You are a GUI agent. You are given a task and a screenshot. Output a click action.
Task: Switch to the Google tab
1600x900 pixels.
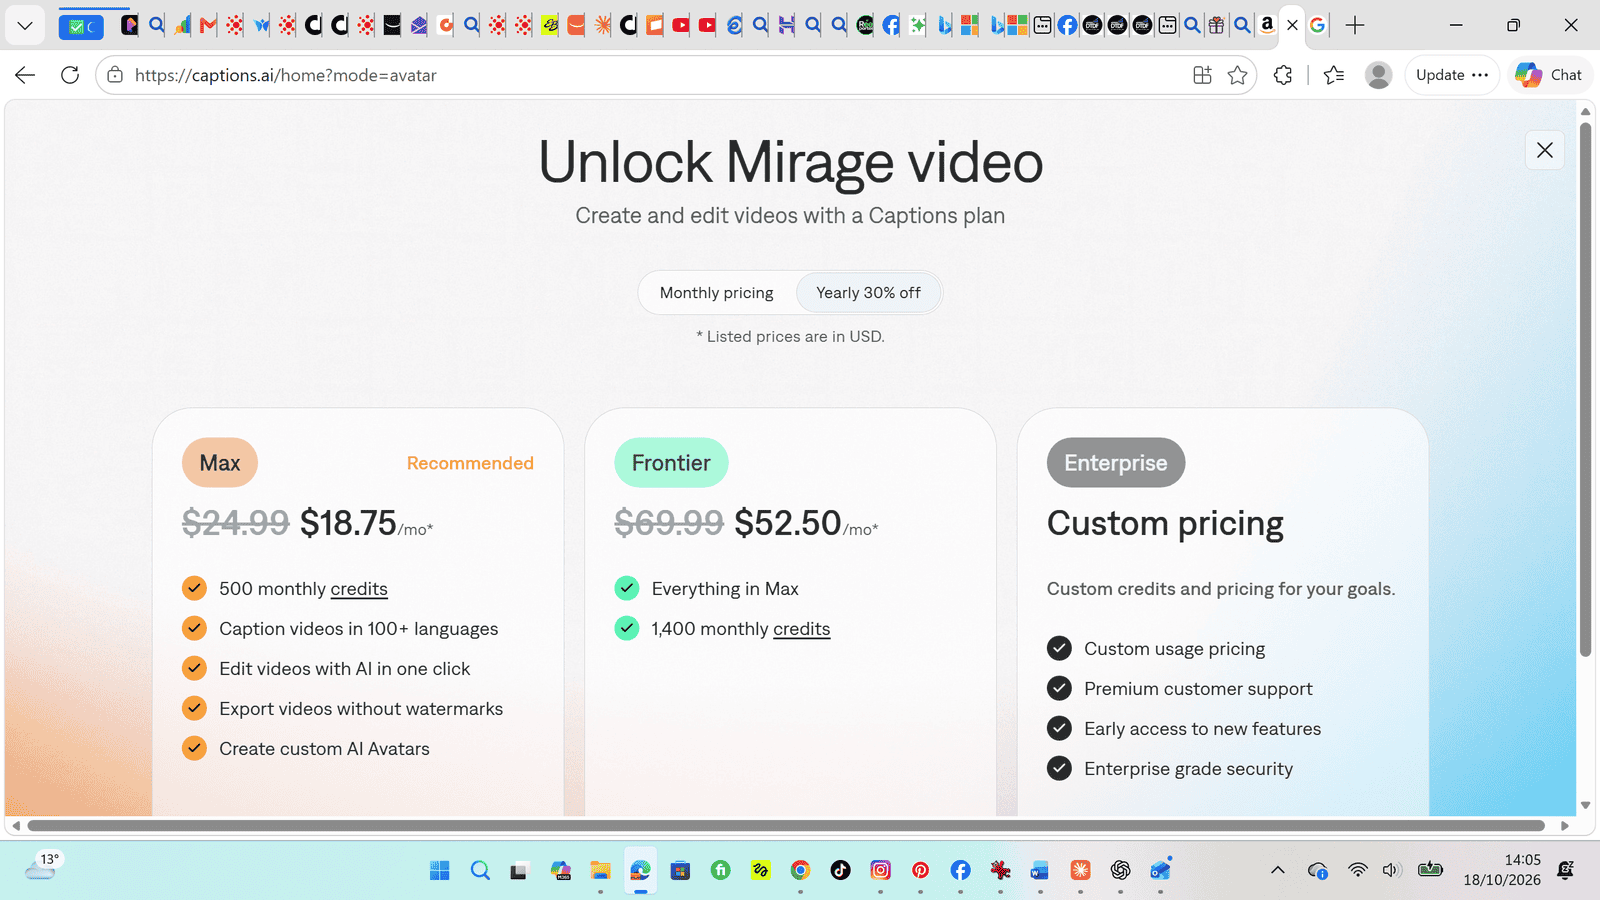(x=1318, y=25)
